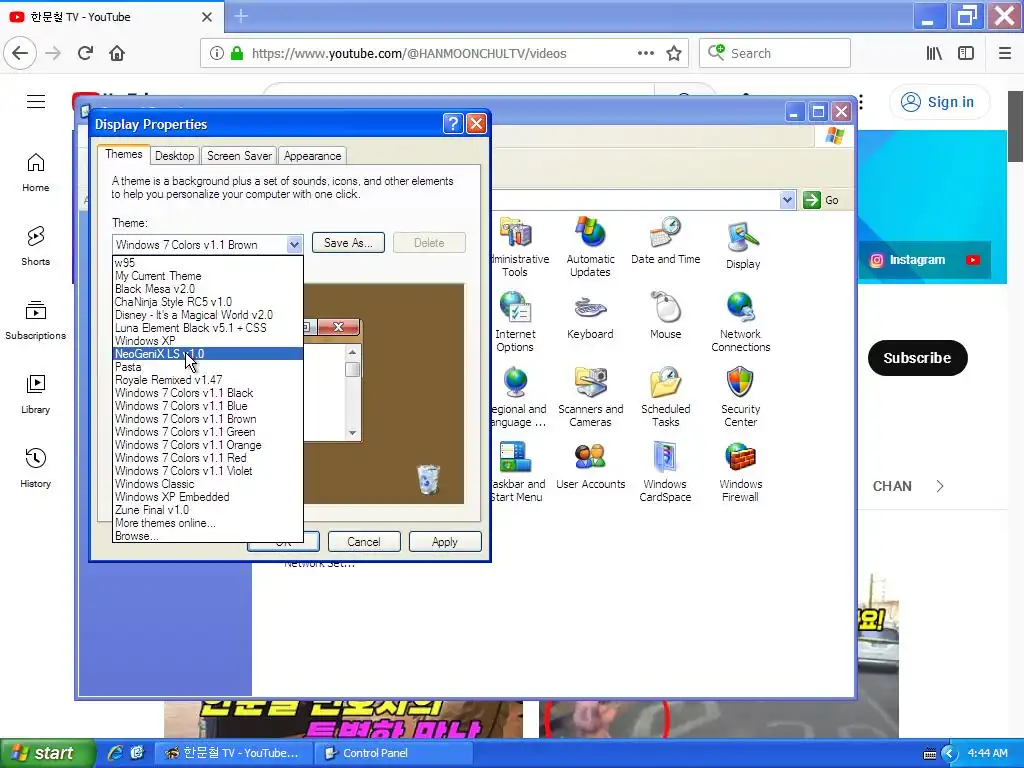1024x768 pixels.
Task: Open Regional and Language options icon
Action: pos(518,397)
